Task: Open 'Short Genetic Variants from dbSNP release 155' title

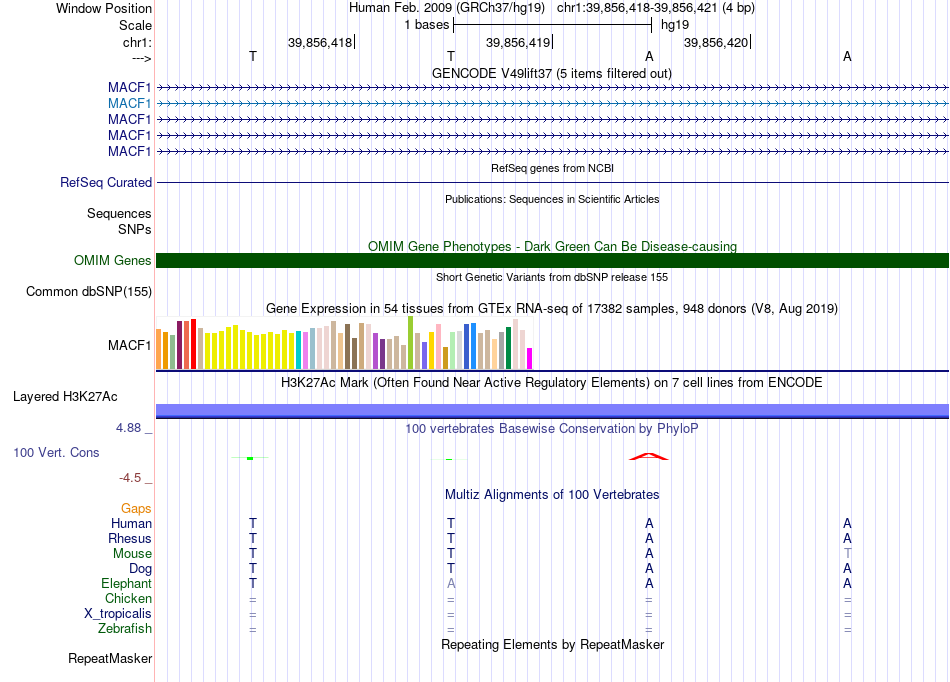Action: 552,277
